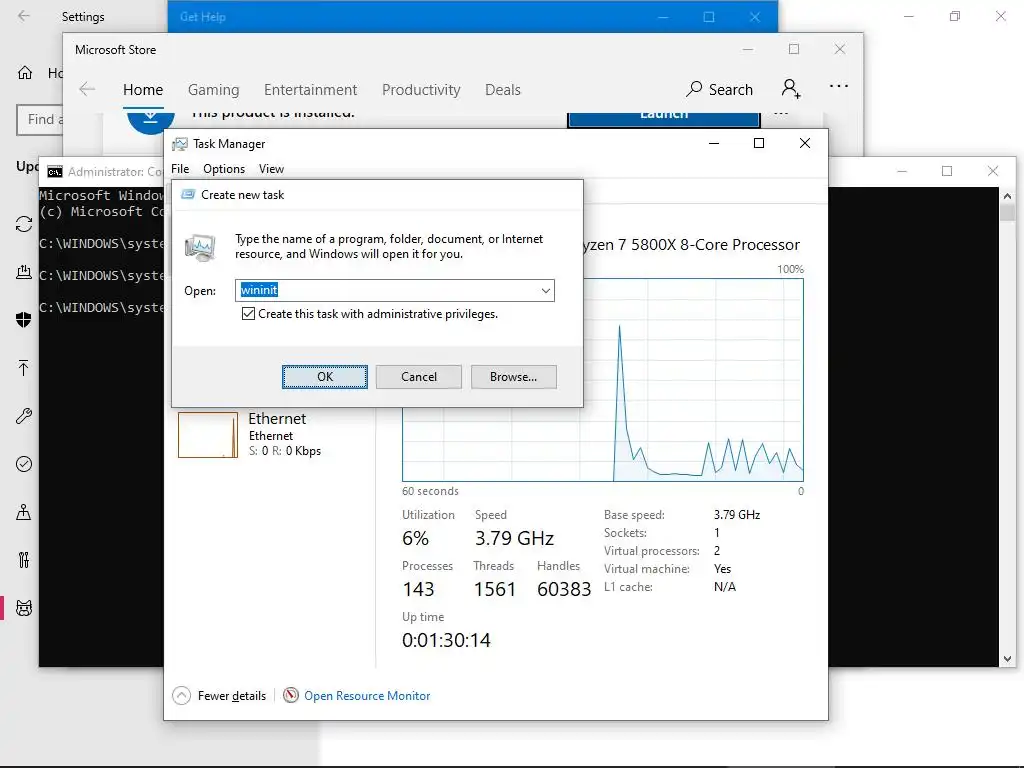
Task: Open Task Manager View menu
Action: click(x=271, y=168)
